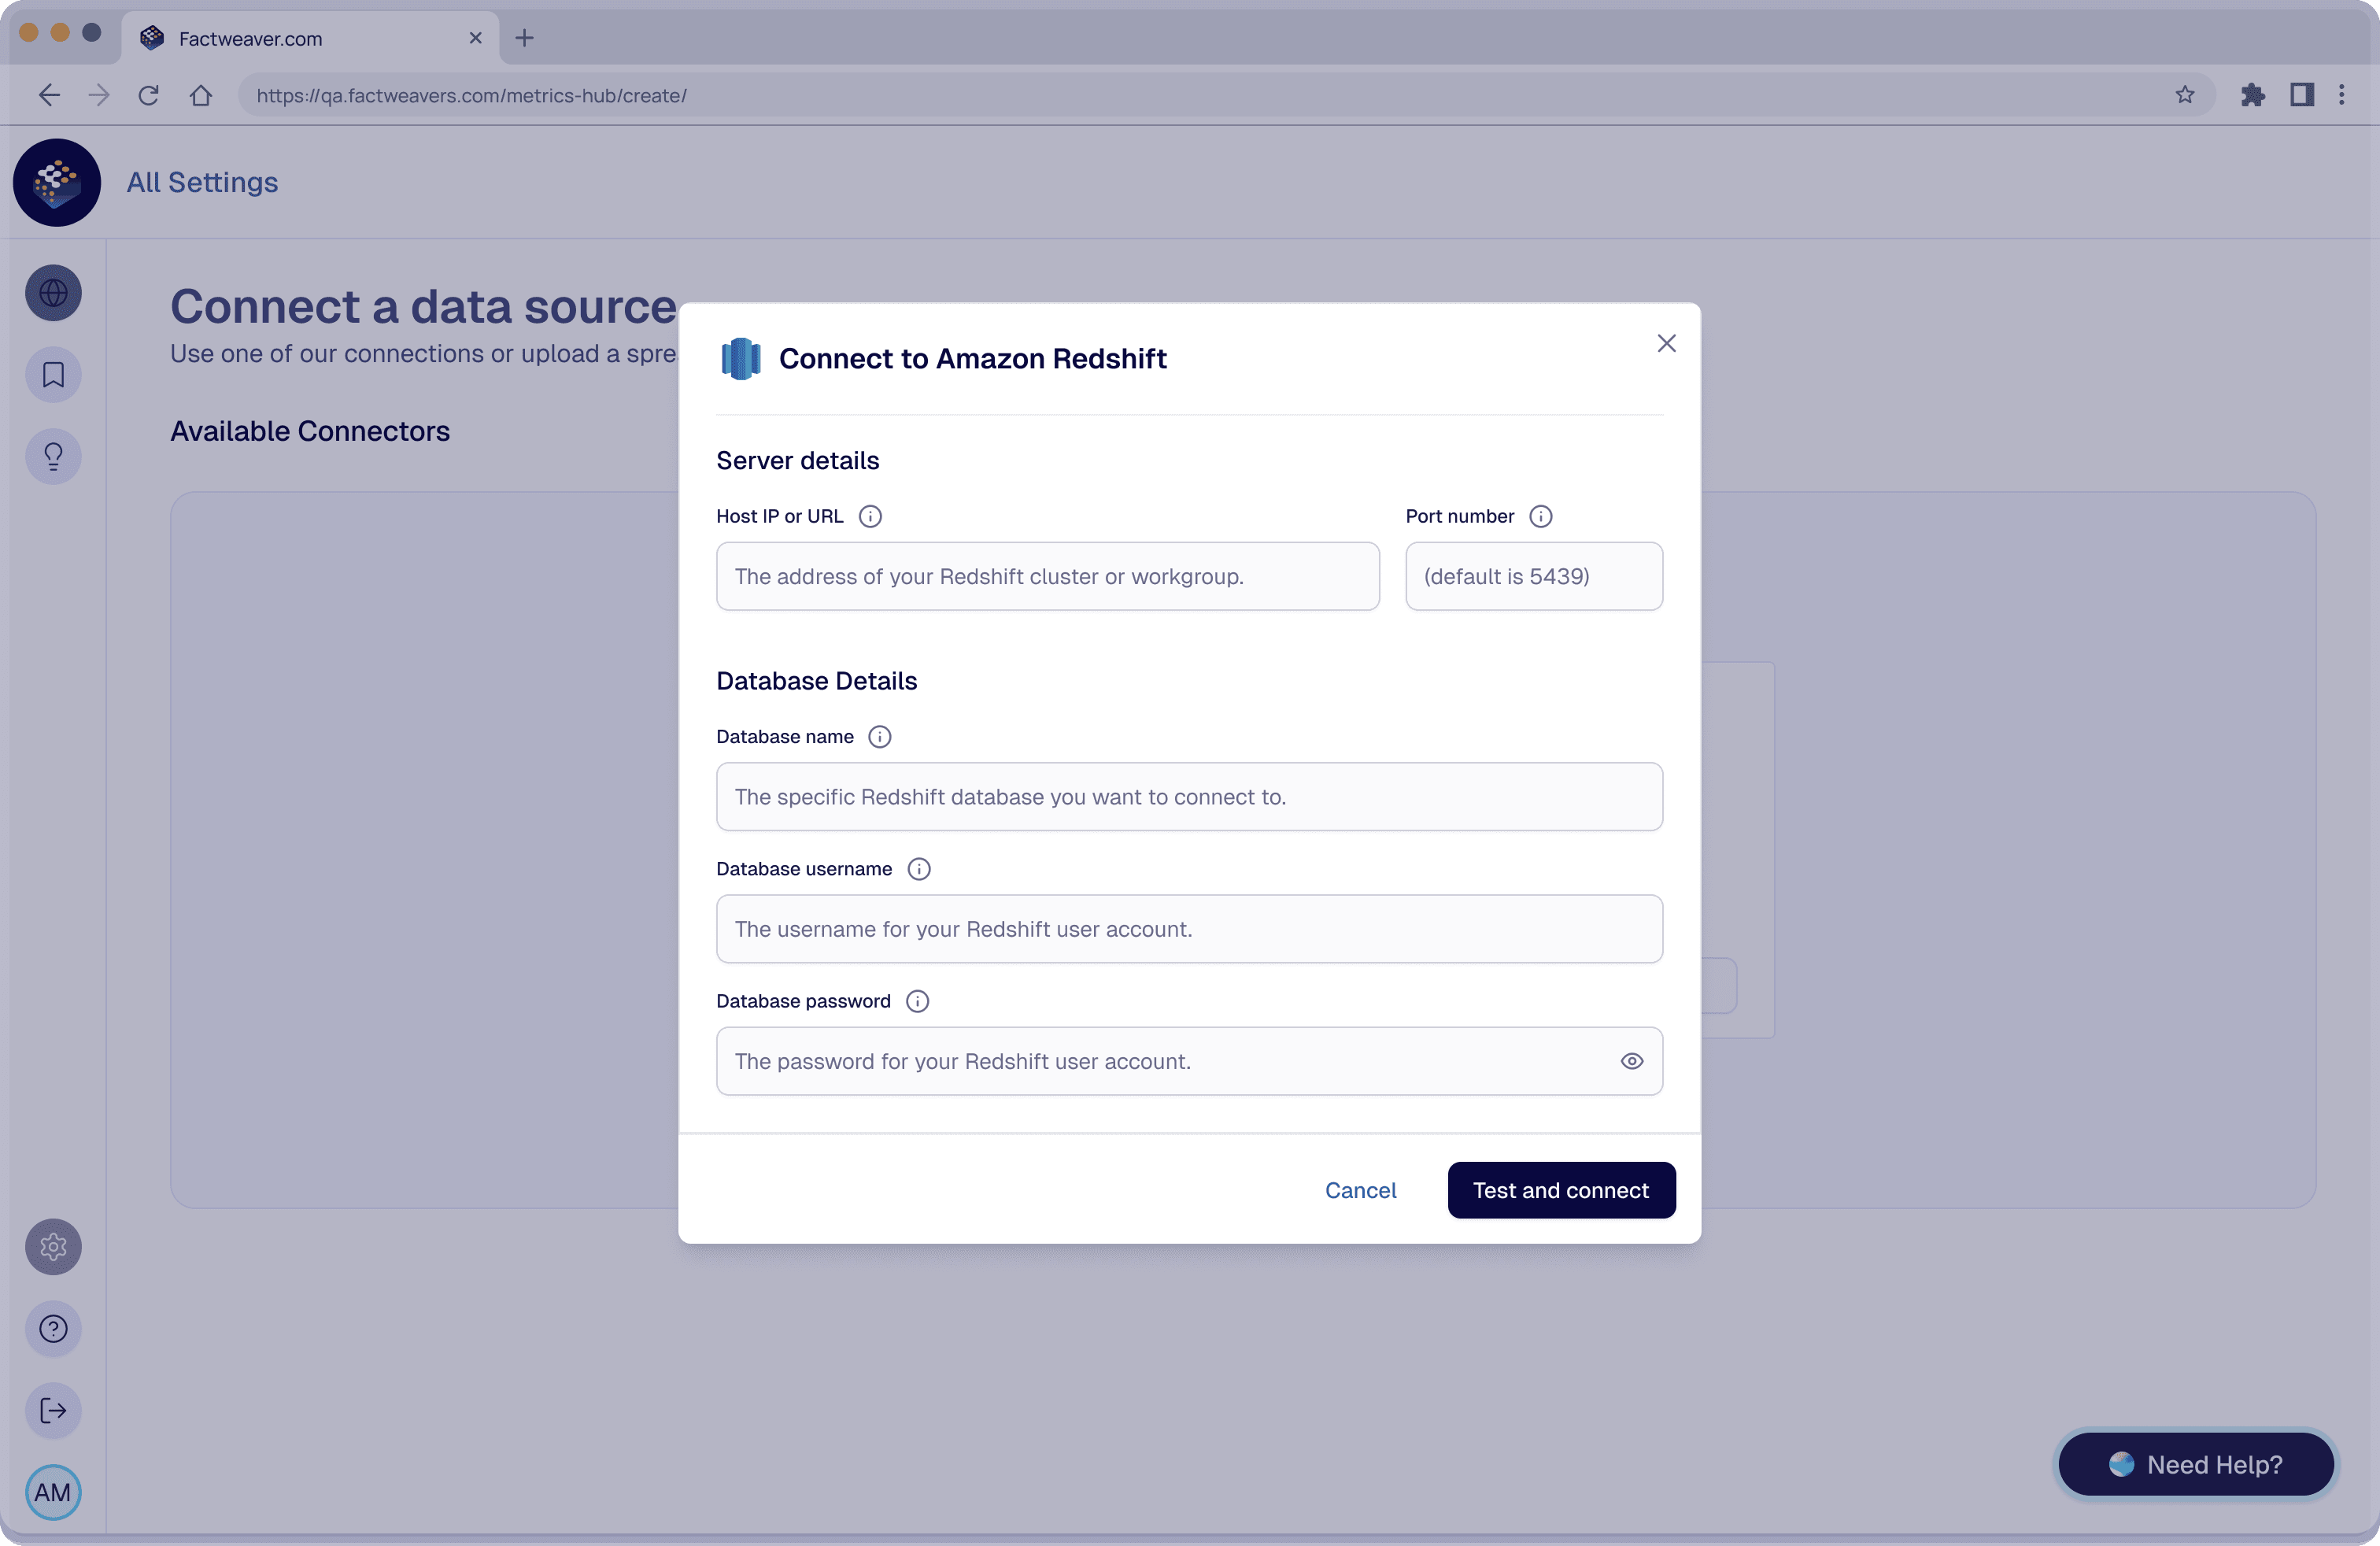Viewport: 2380px width, 1546px height.
Task: Open the help question mark icon
Action: [x=53, y=1329]
